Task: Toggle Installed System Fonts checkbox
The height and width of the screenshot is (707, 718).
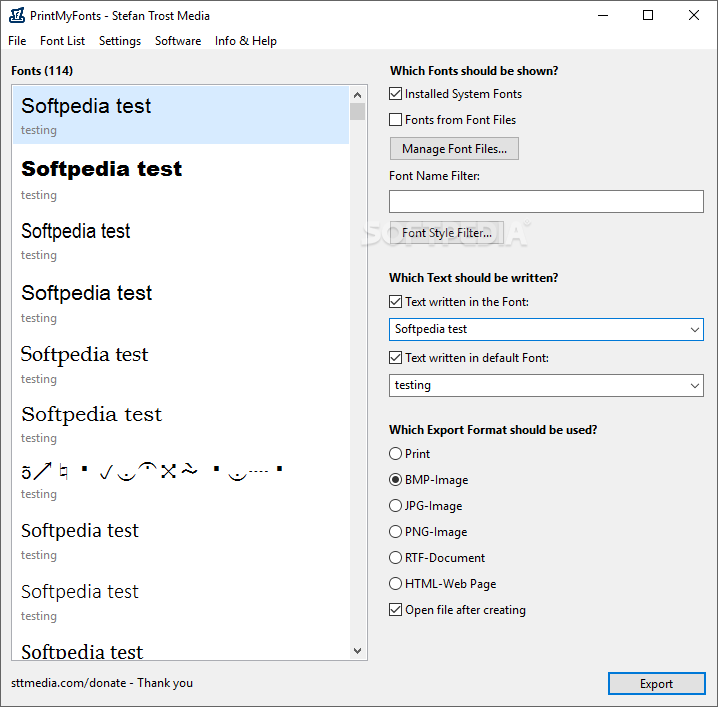Action: [396, 94]
